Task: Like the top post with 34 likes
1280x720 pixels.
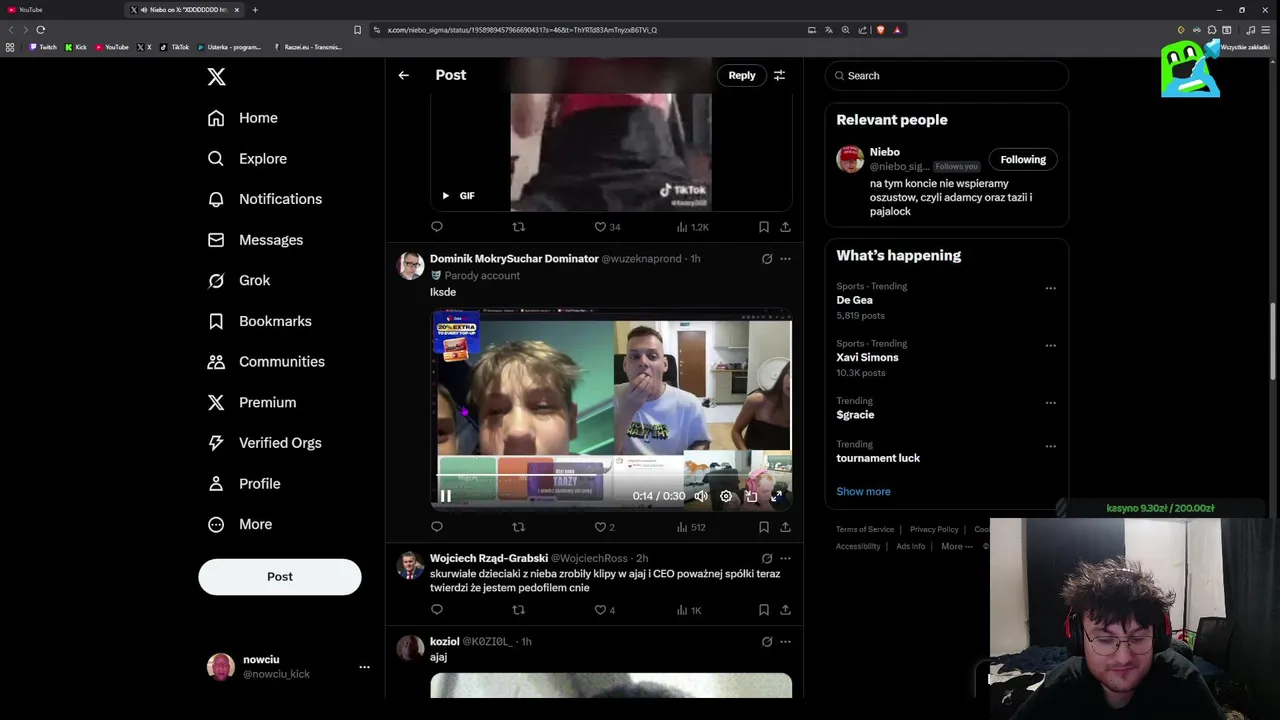Action: pyautogui.click(x=607, y=227)
